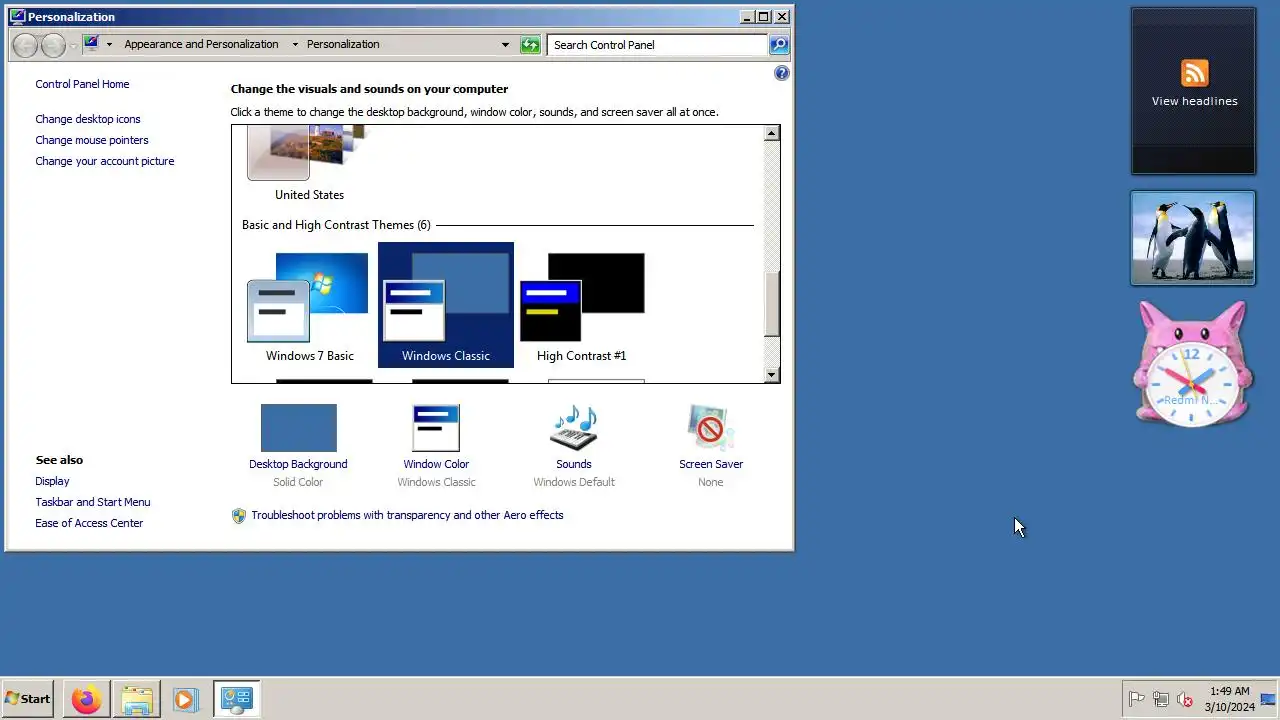Open Sounds settings icon
Image resolution: width=1280 pixels, height=720 pixels.
click(574, 428)
